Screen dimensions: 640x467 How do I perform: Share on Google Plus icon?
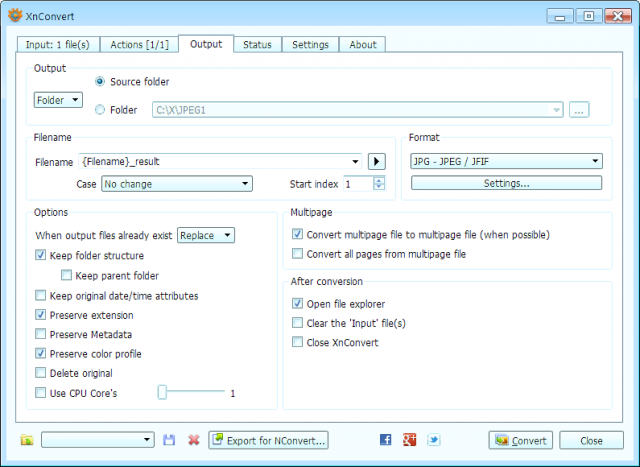(409, 440)
